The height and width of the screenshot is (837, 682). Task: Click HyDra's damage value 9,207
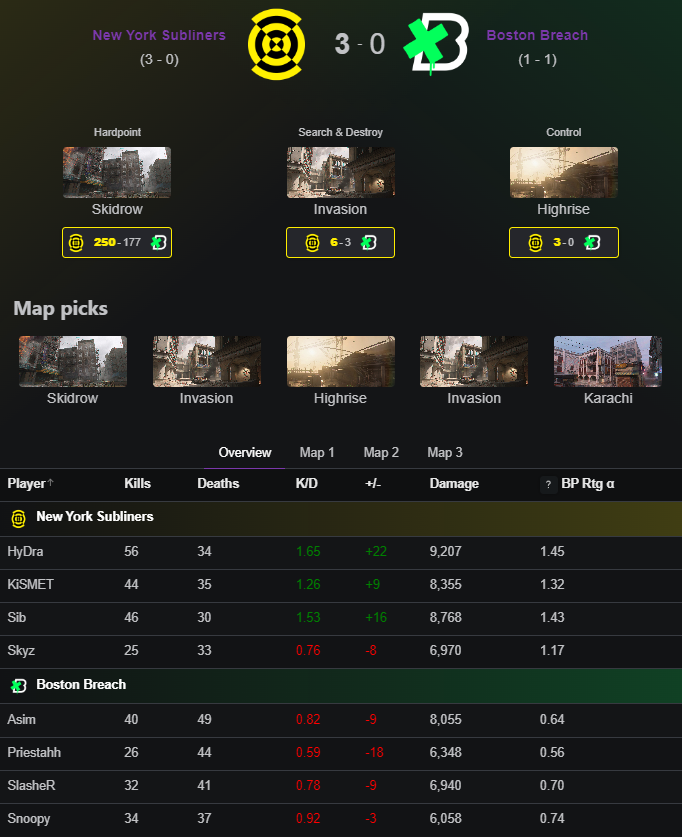(x=446, y=551)
